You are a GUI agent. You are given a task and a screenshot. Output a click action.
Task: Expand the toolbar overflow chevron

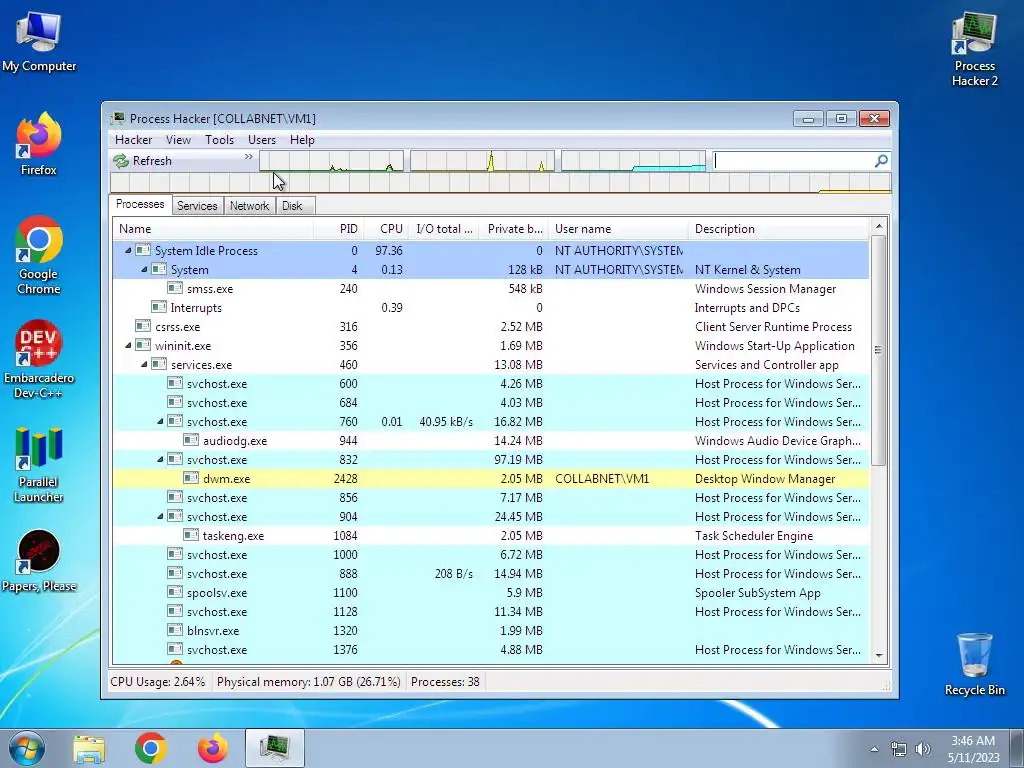(x=248, y=157)
